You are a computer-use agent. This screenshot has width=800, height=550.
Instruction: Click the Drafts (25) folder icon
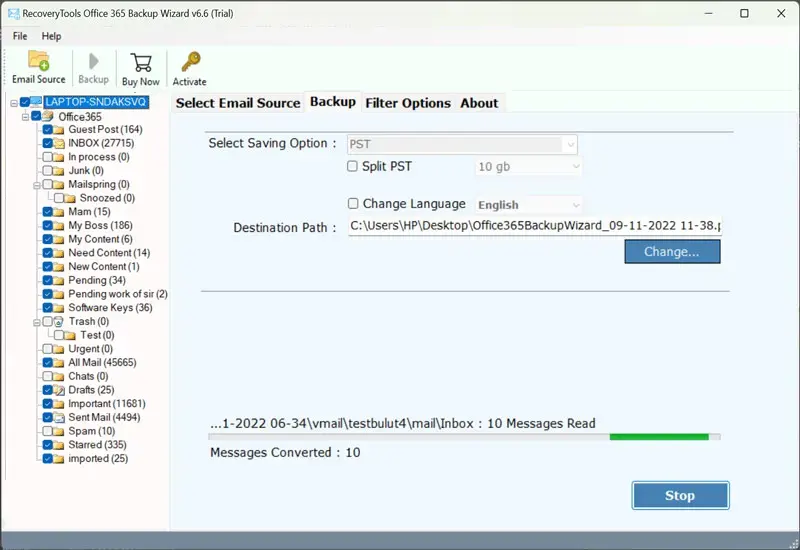point(60,390)
